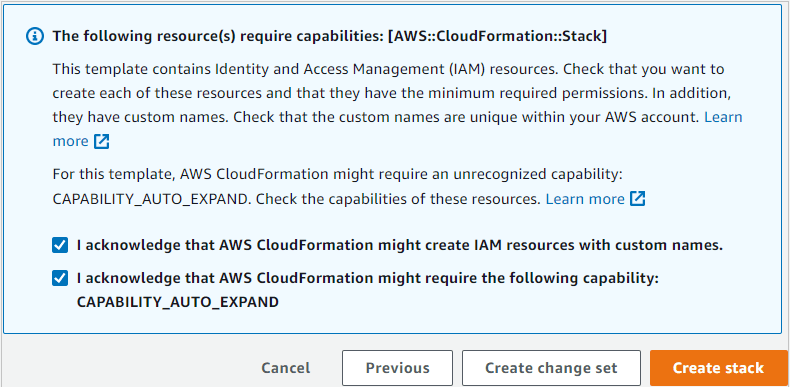The width and height of the screenshot is (790, 387).
Task: Click label 'I acknowledge... IAM resources with custom names'
Action: click(400, 245)
